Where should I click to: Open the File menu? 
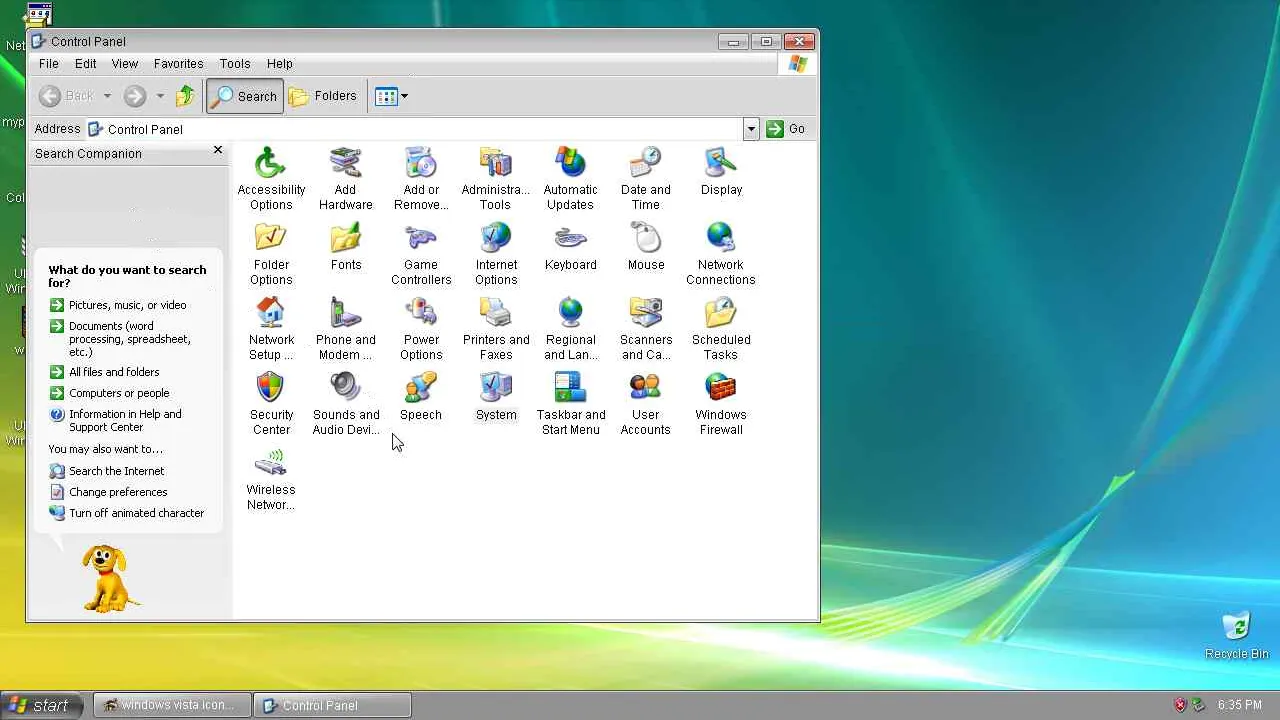tap(48, 64)
